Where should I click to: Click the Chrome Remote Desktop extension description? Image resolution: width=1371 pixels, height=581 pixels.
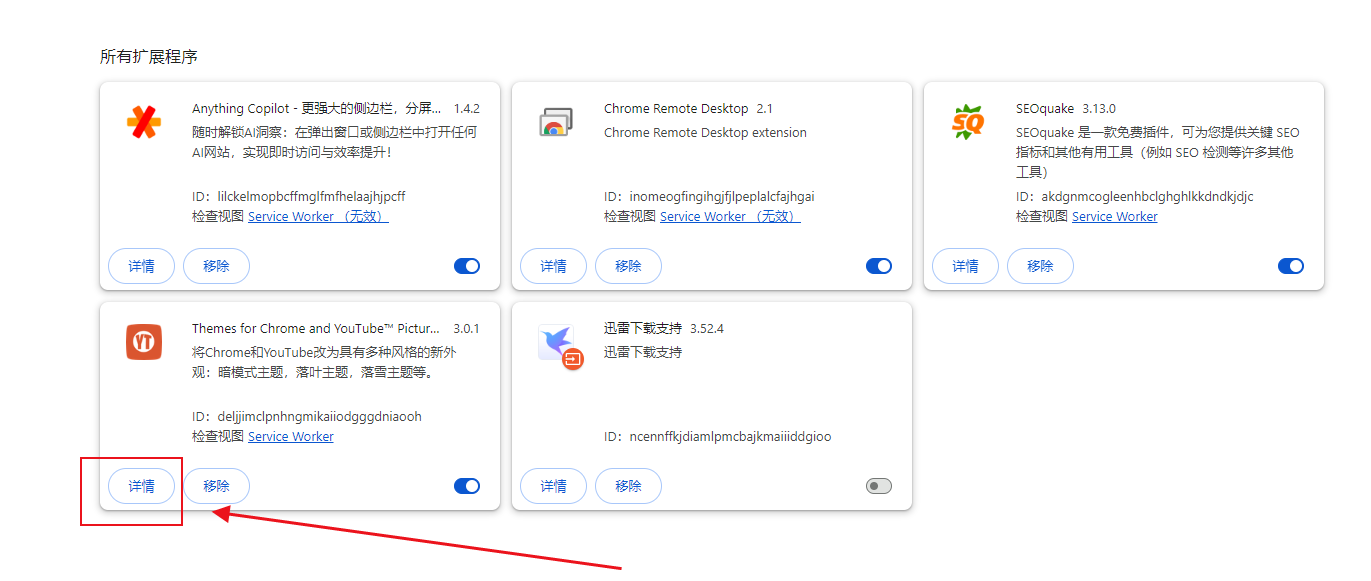(x=705, y=133)
